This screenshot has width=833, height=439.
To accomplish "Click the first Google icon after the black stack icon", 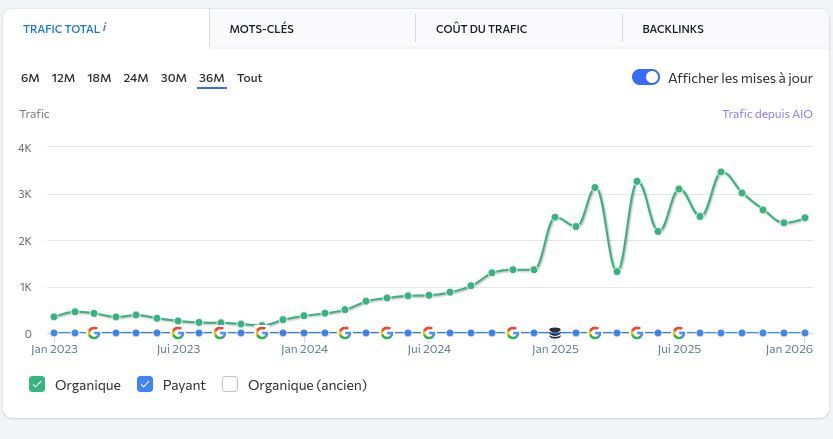I will (x=595, y=333).
